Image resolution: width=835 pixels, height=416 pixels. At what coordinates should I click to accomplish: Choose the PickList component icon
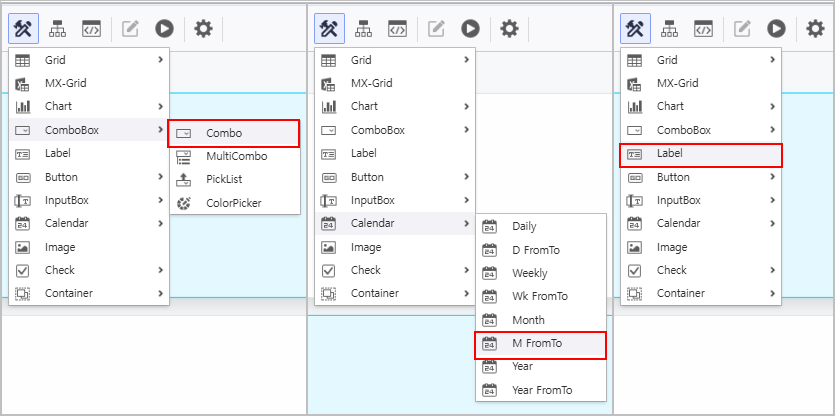pyautogui.click(x=184, y=180)
